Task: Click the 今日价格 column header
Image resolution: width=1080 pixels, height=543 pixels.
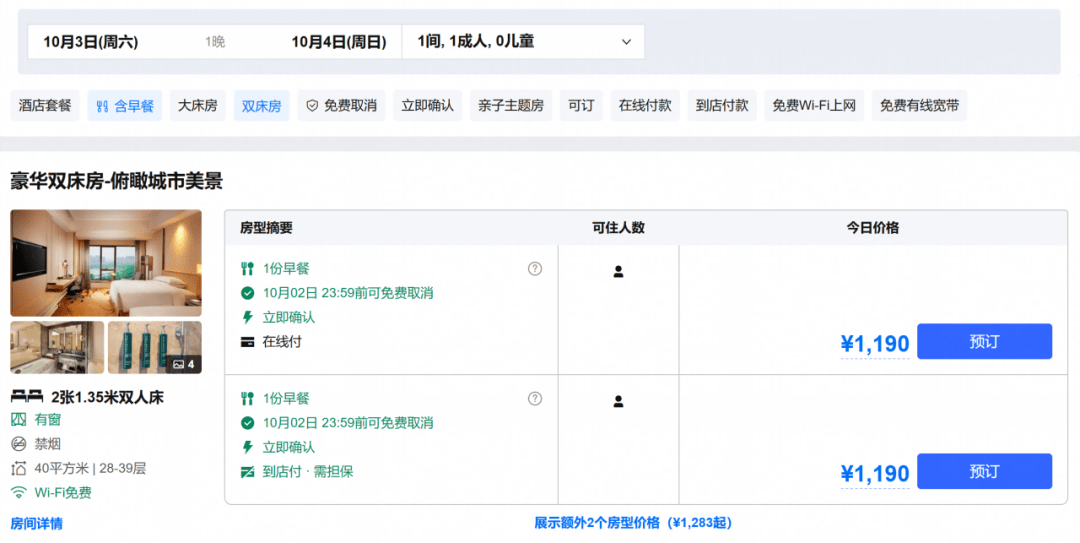Action: [x=873, y=228]
